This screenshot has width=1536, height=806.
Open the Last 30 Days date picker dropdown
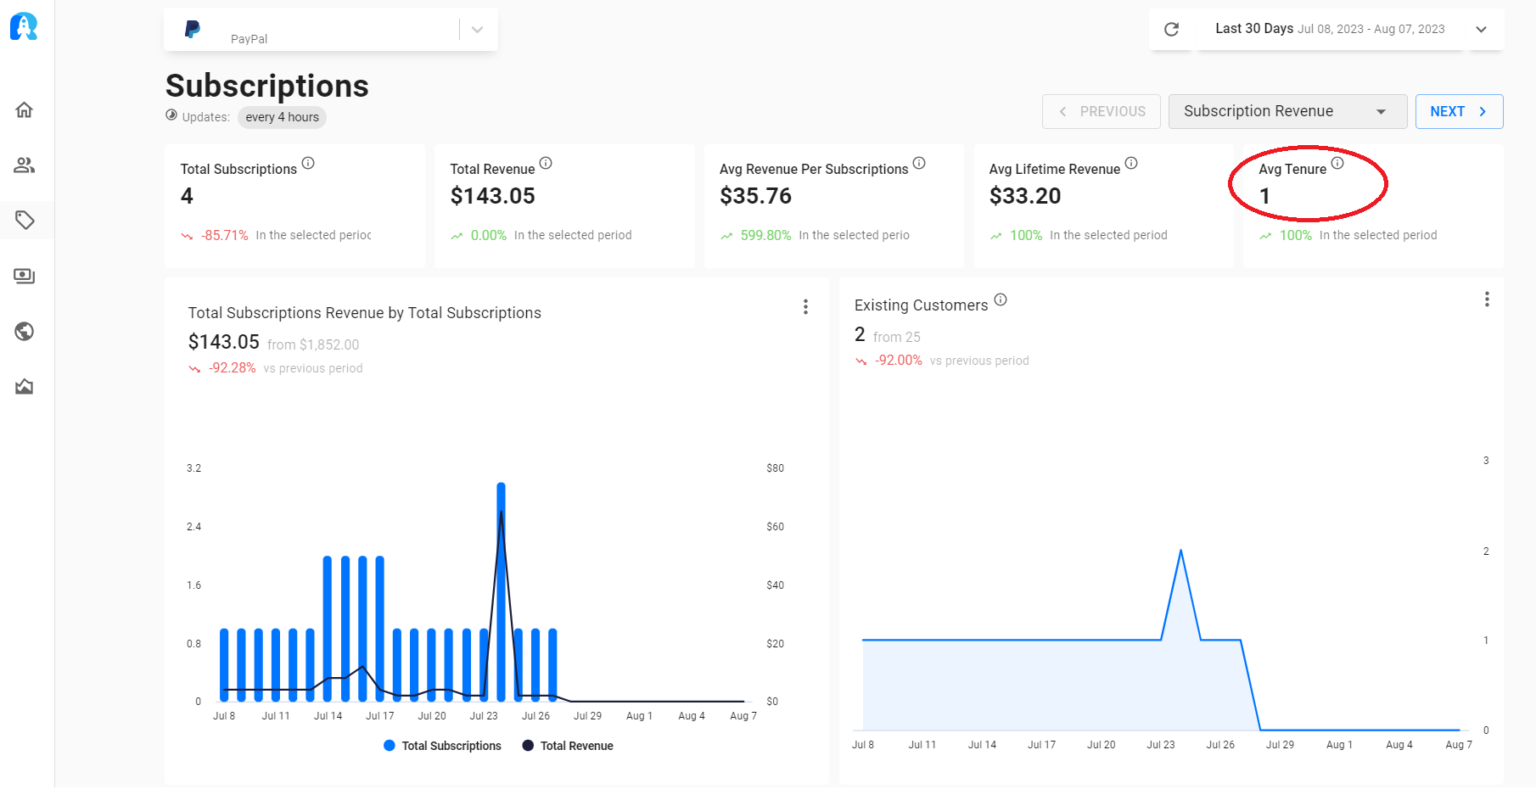[1481, 29]
